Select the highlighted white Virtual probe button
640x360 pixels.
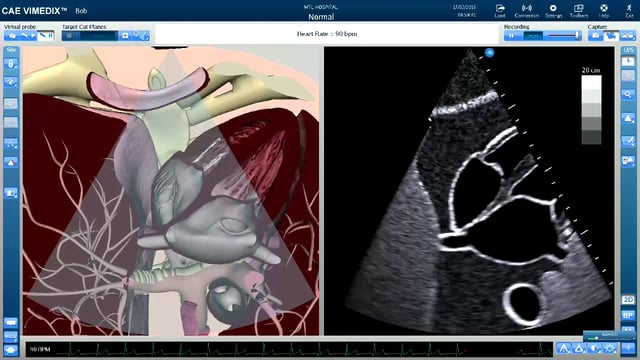[x=46, y=36]
